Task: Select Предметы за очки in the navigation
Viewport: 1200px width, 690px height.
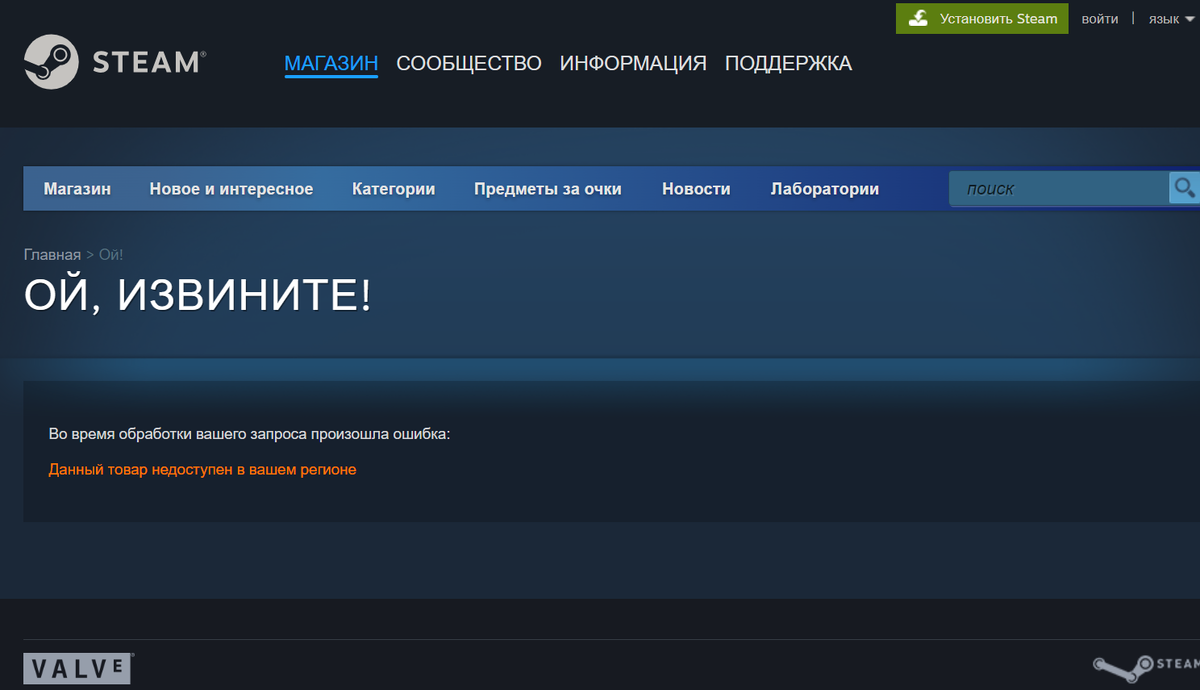Action: pyautogui.click(x=548, y=188)
